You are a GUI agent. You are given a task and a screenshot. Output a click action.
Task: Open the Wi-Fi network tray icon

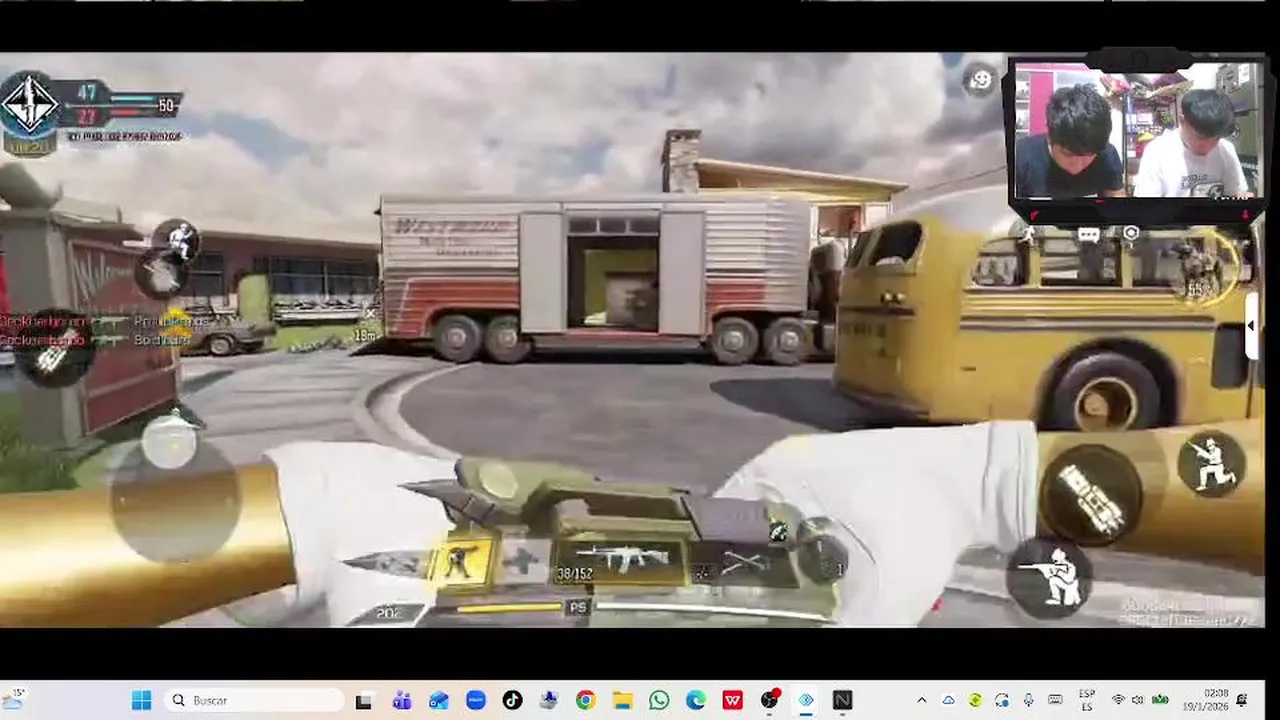[x=1118, y=700]
